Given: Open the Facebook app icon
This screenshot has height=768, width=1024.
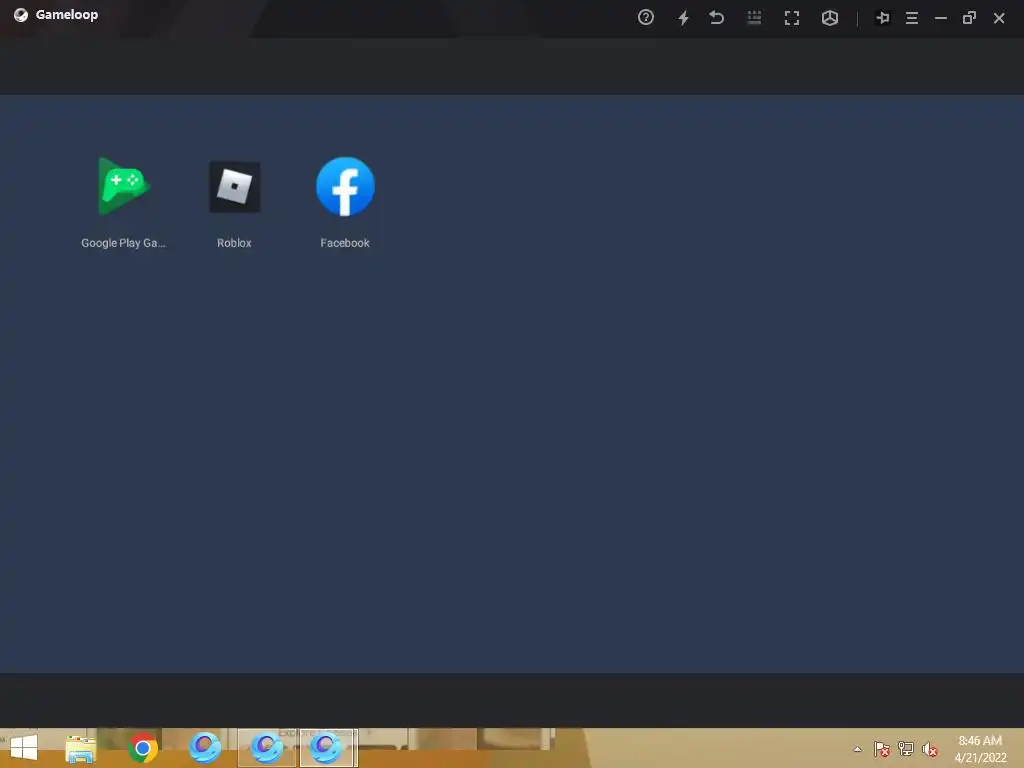Looking at the screenshot, I should [345, 186].
